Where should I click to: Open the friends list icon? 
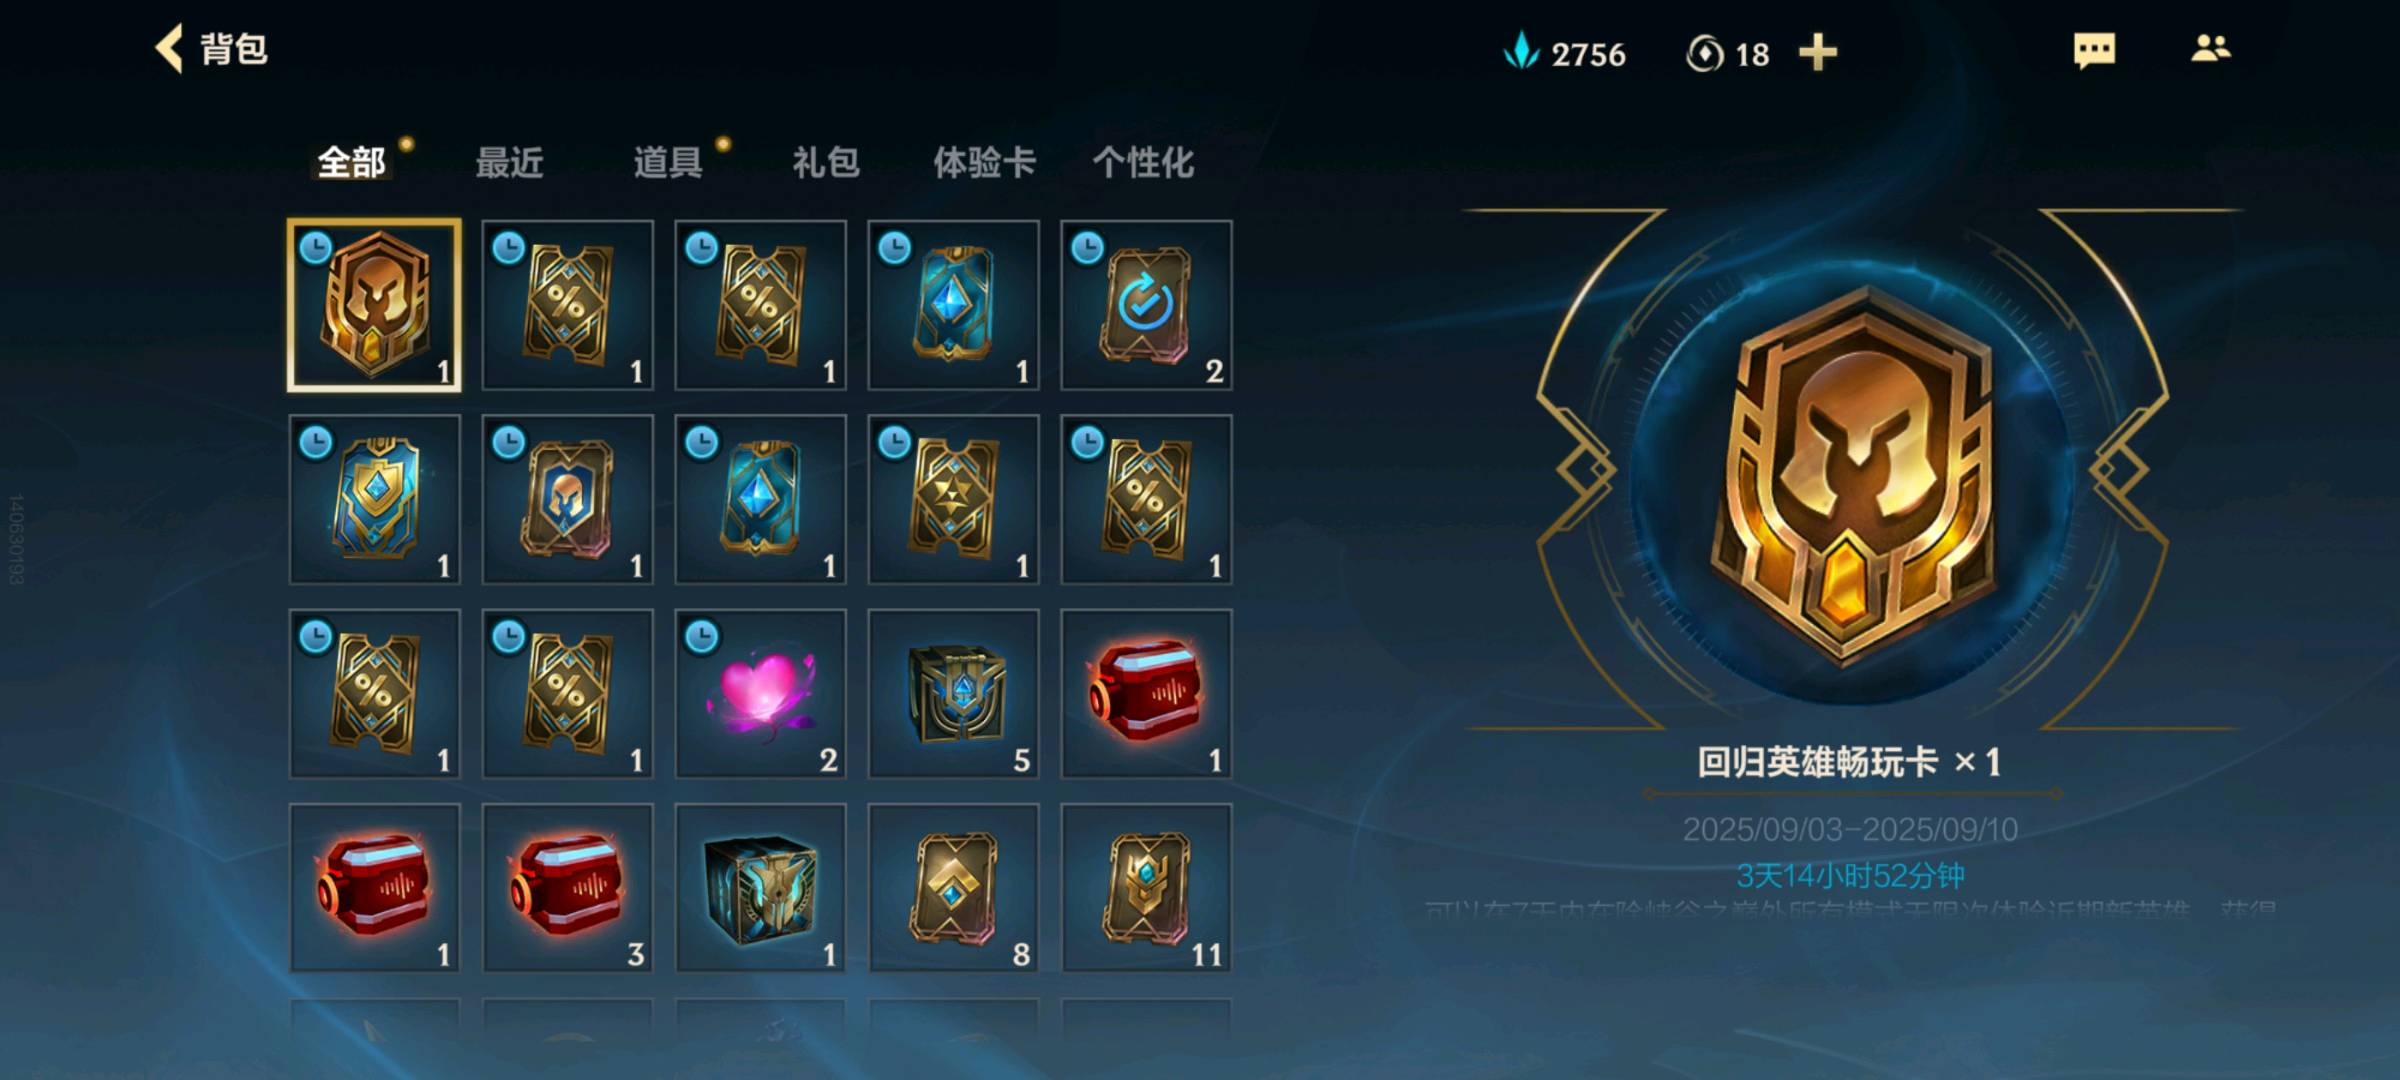click(x=2210, y=48)
